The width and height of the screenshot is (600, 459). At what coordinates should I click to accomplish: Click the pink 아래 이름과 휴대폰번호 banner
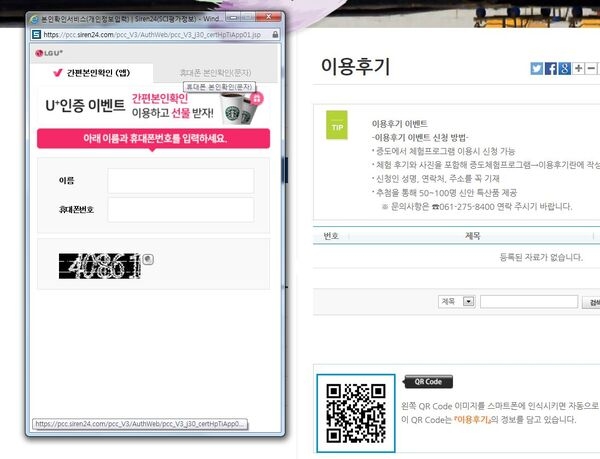[153, 138]
